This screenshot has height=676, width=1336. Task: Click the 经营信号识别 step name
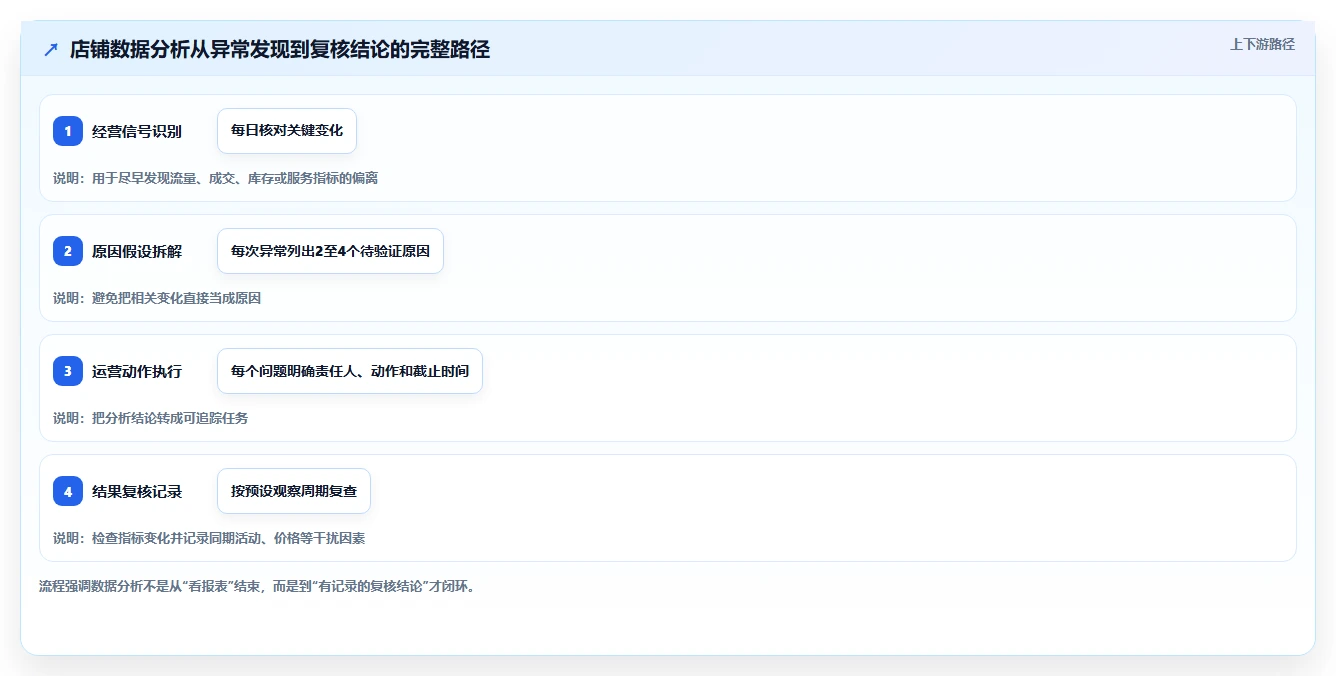click(x=137, y=131)
